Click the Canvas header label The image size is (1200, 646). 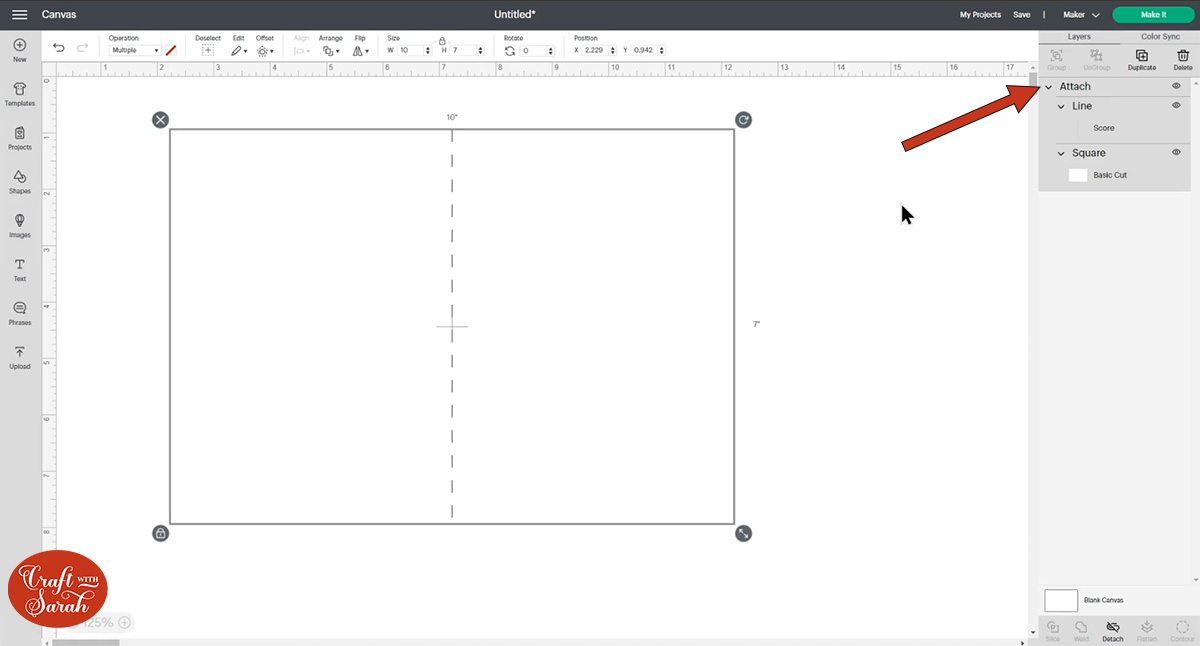click(59, 15)
